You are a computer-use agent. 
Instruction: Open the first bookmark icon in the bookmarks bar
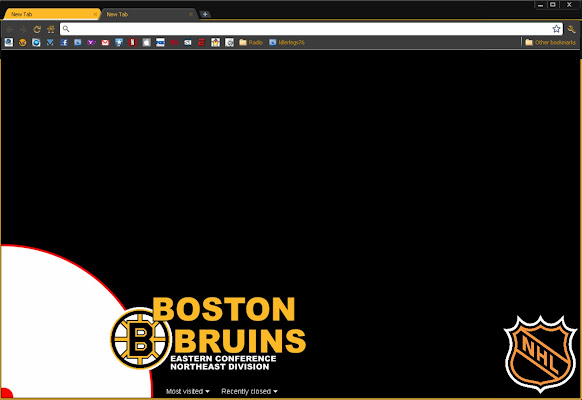[x=9, y=42]
